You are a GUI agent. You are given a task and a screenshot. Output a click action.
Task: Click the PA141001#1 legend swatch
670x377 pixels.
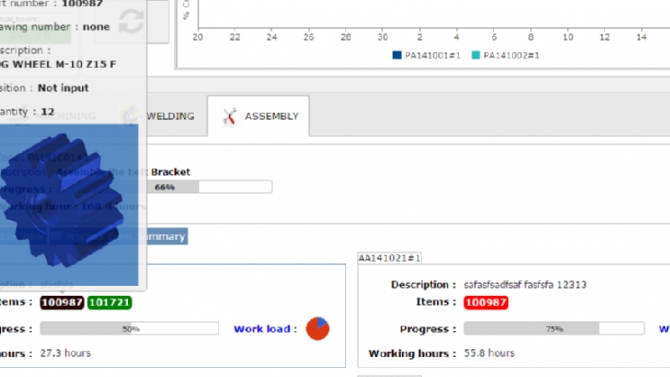tap(397, 55)
